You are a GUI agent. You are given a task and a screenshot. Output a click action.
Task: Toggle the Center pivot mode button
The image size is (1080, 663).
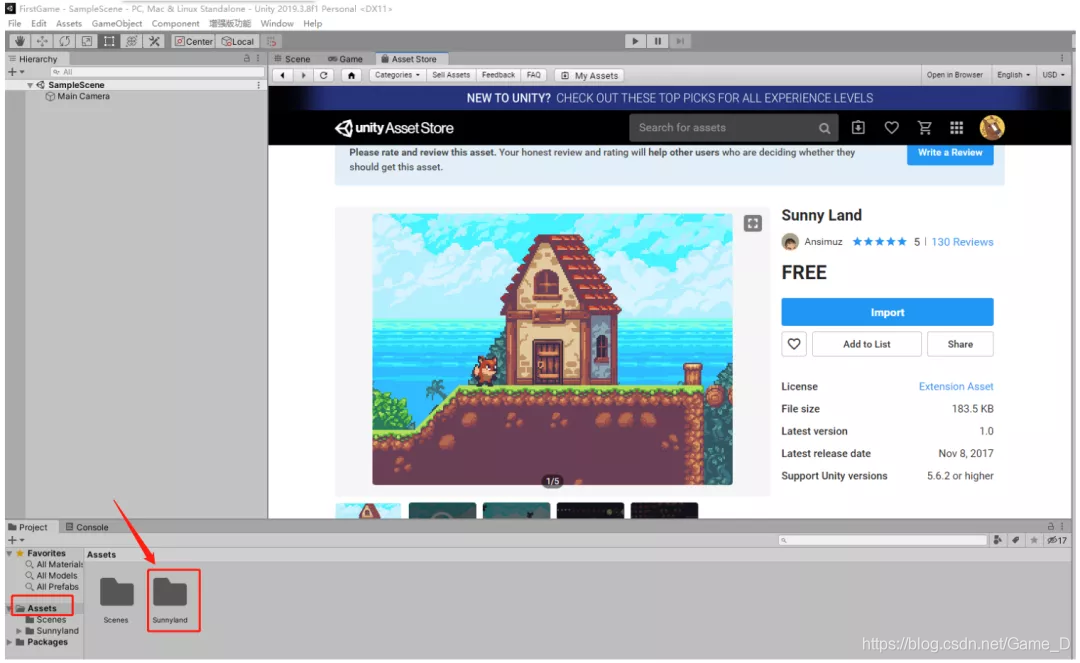194,41
